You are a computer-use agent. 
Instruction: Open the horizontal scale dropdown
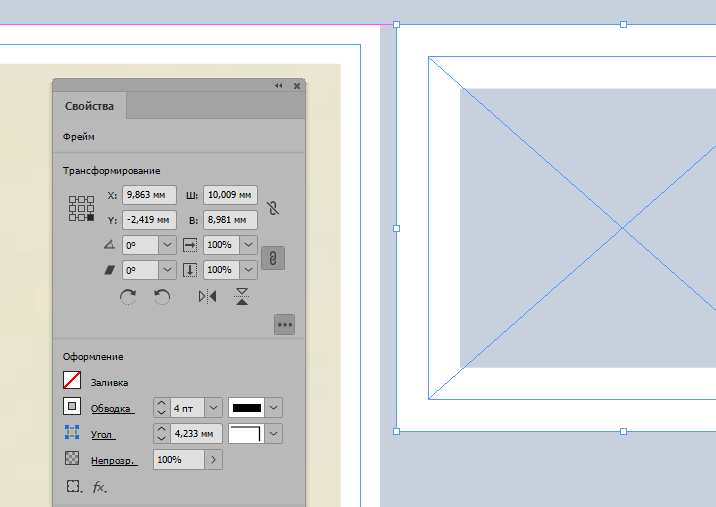(x=248, y=245)
